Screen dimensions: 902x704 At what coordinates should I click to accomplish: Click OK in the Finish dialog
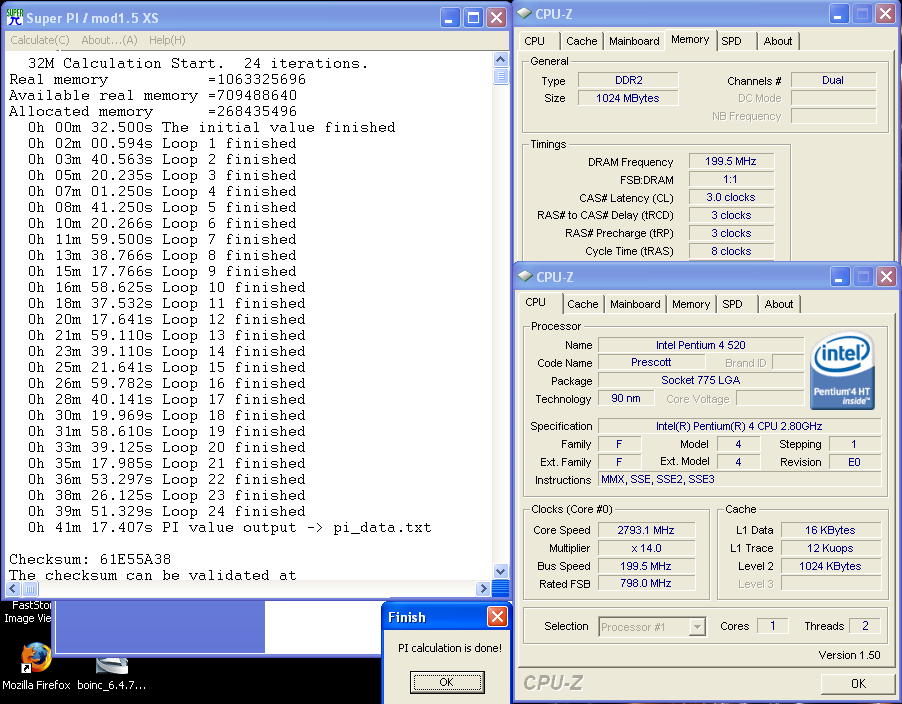447,682
